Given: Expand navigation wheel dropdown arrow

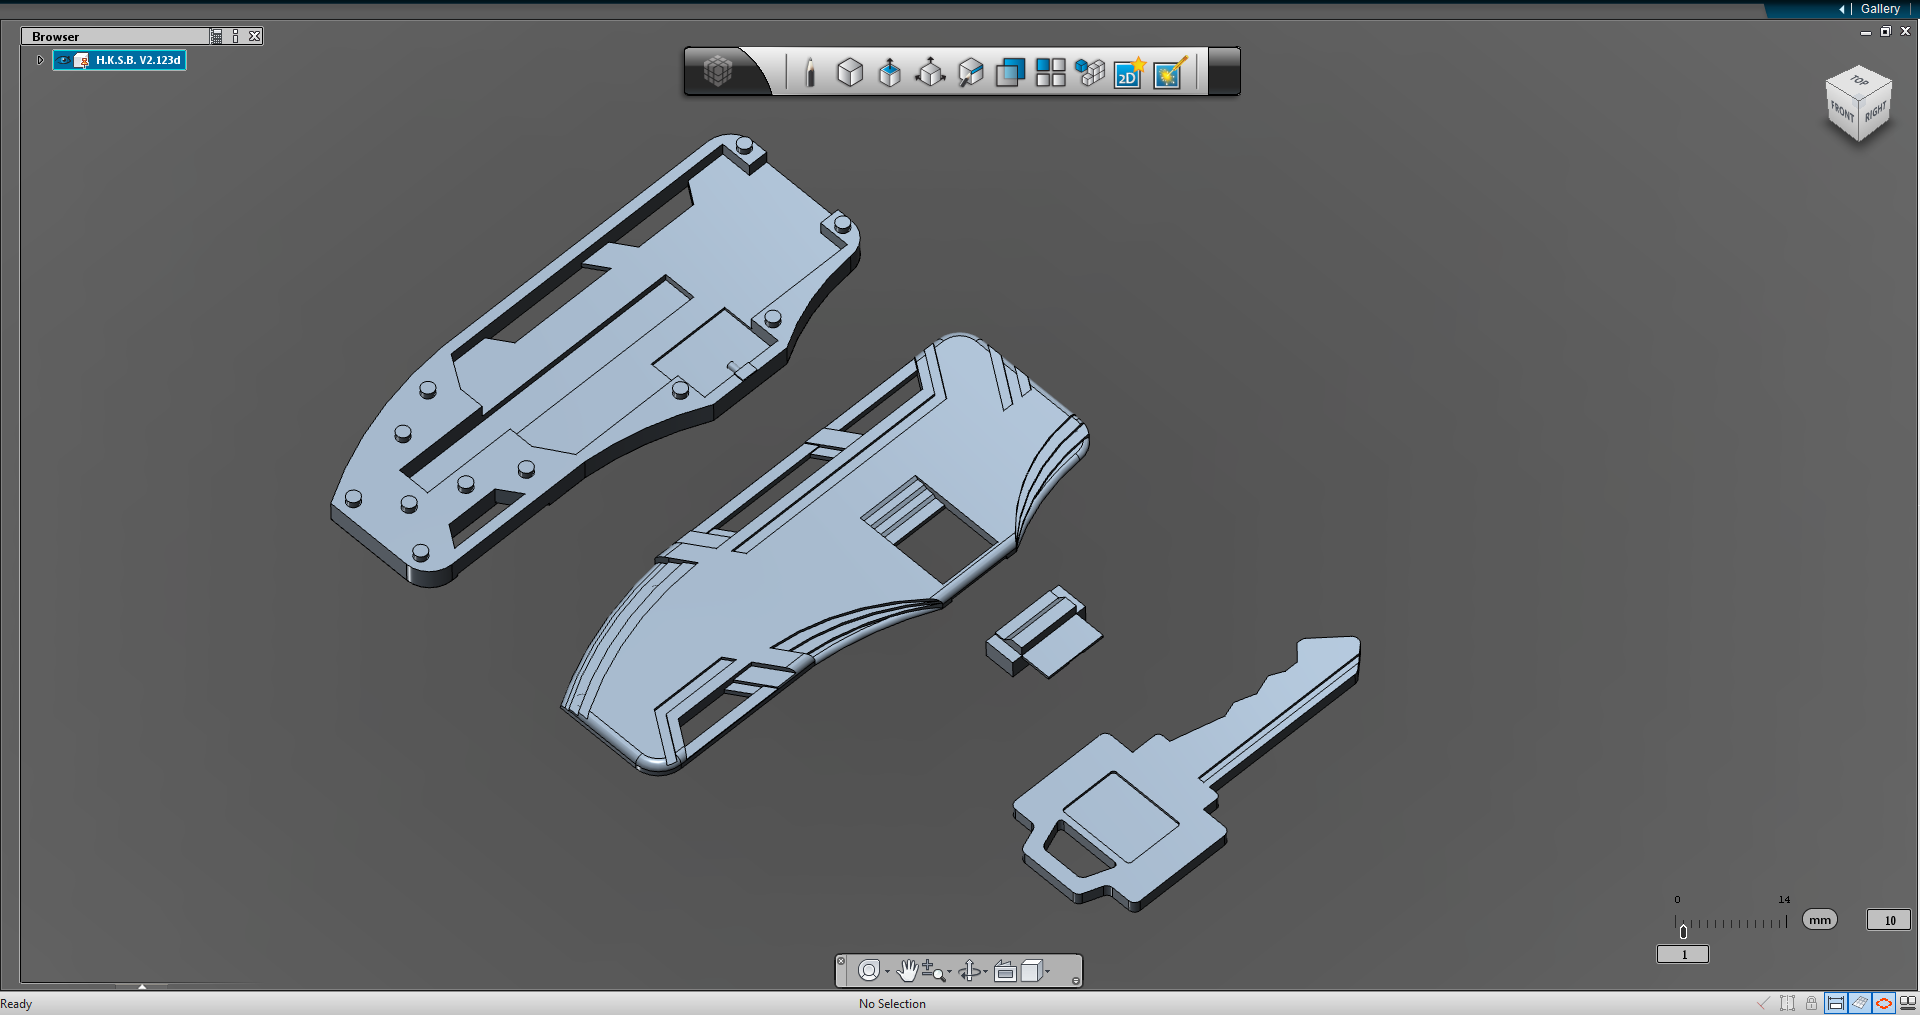Looking at the screenshot, I should point(887,972).
